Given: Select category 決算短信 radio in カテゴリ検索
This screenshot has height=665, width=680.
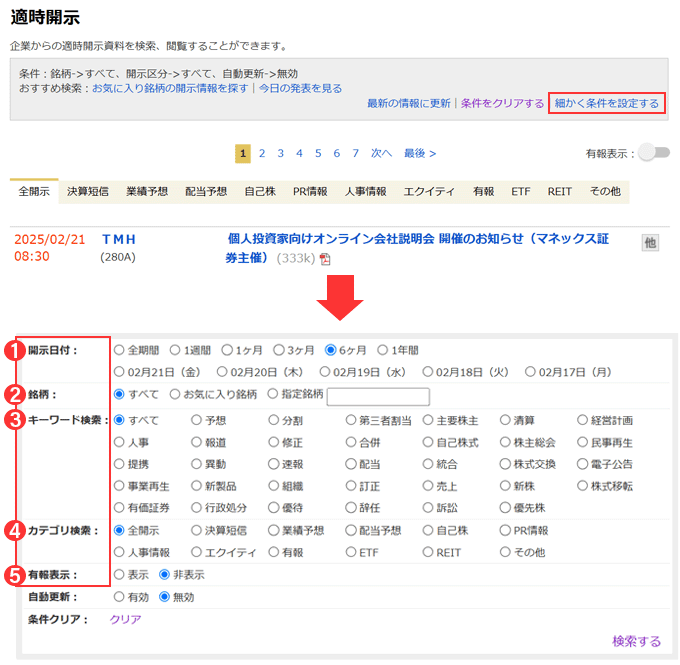Looking at the screenshot, I should click(196, 531).
